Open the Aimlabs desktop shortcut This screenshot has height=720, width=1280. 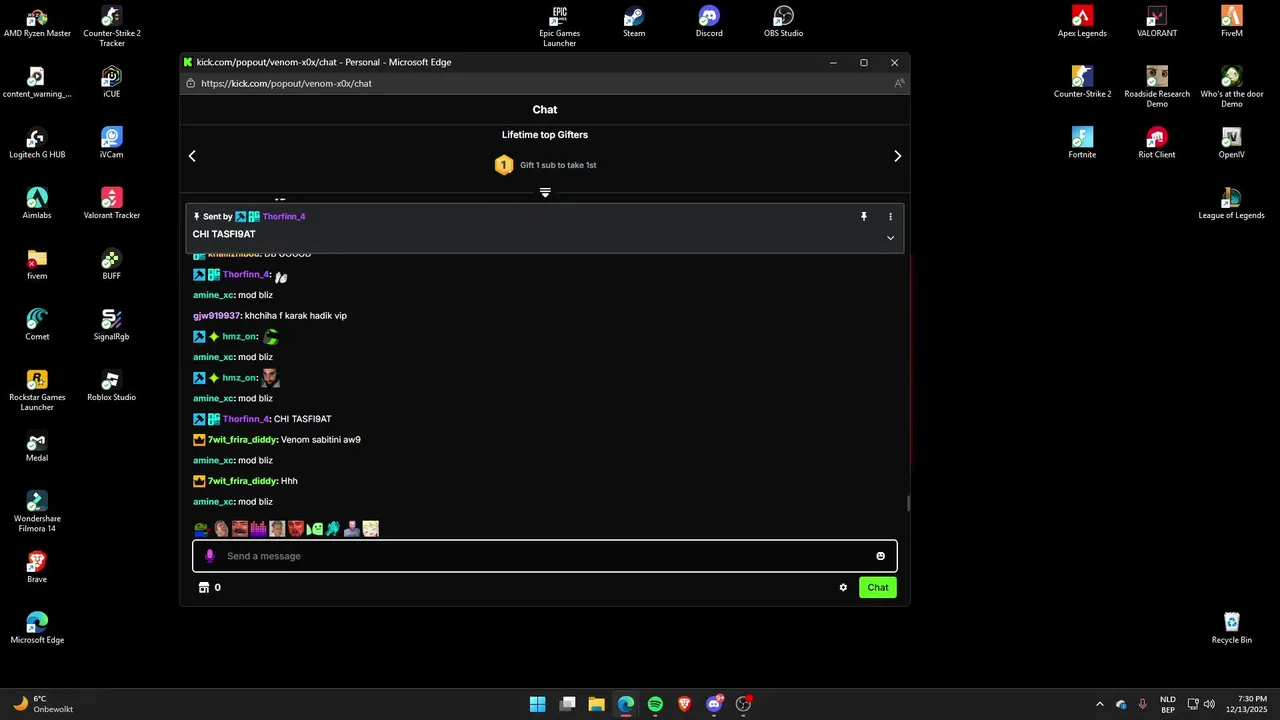tap(37, 204)
